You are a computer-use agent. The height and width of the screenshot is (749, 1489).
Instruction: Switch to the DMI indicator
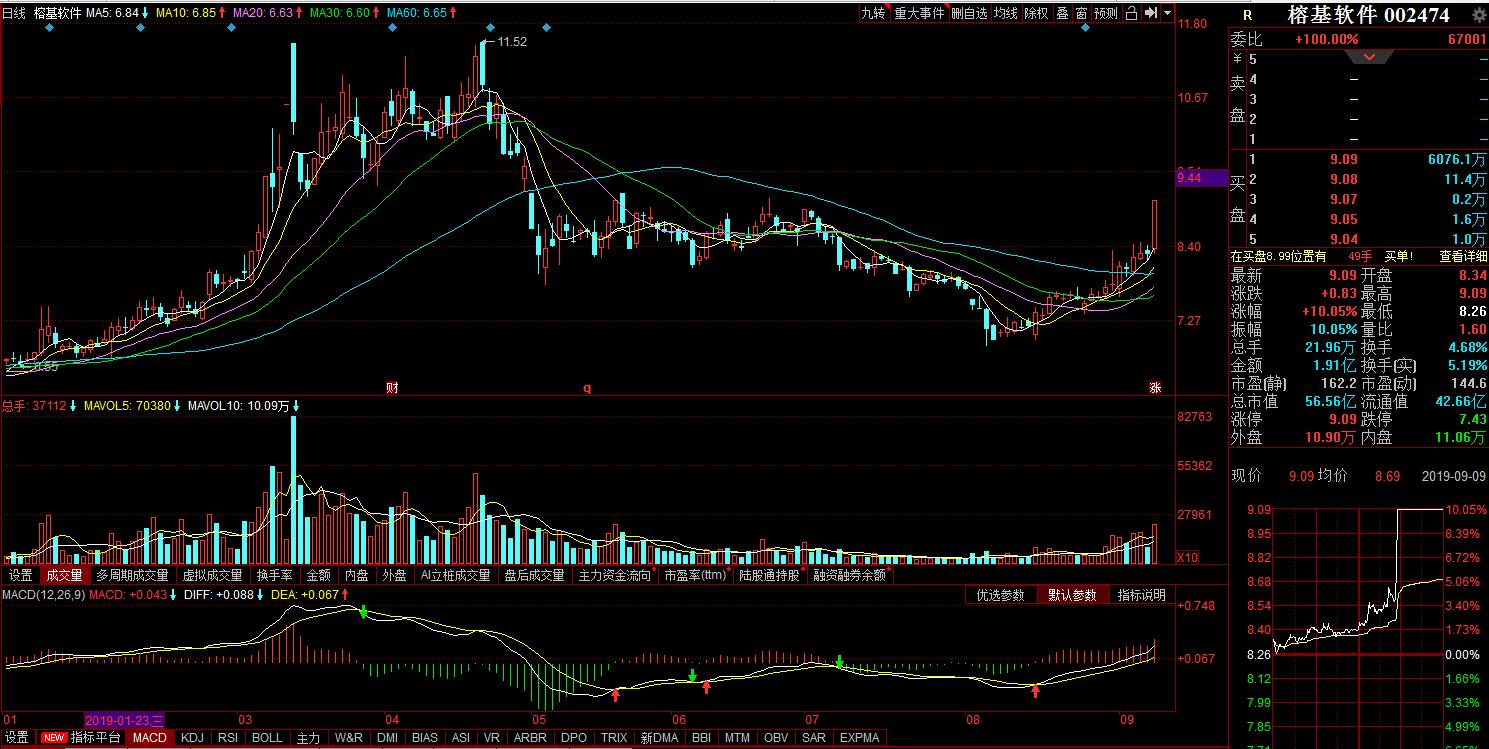(387, 738)
